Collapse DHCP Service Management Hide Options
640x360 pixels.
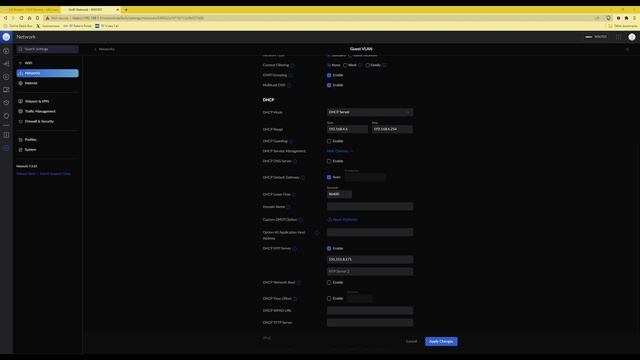click(x=340, y=151)
